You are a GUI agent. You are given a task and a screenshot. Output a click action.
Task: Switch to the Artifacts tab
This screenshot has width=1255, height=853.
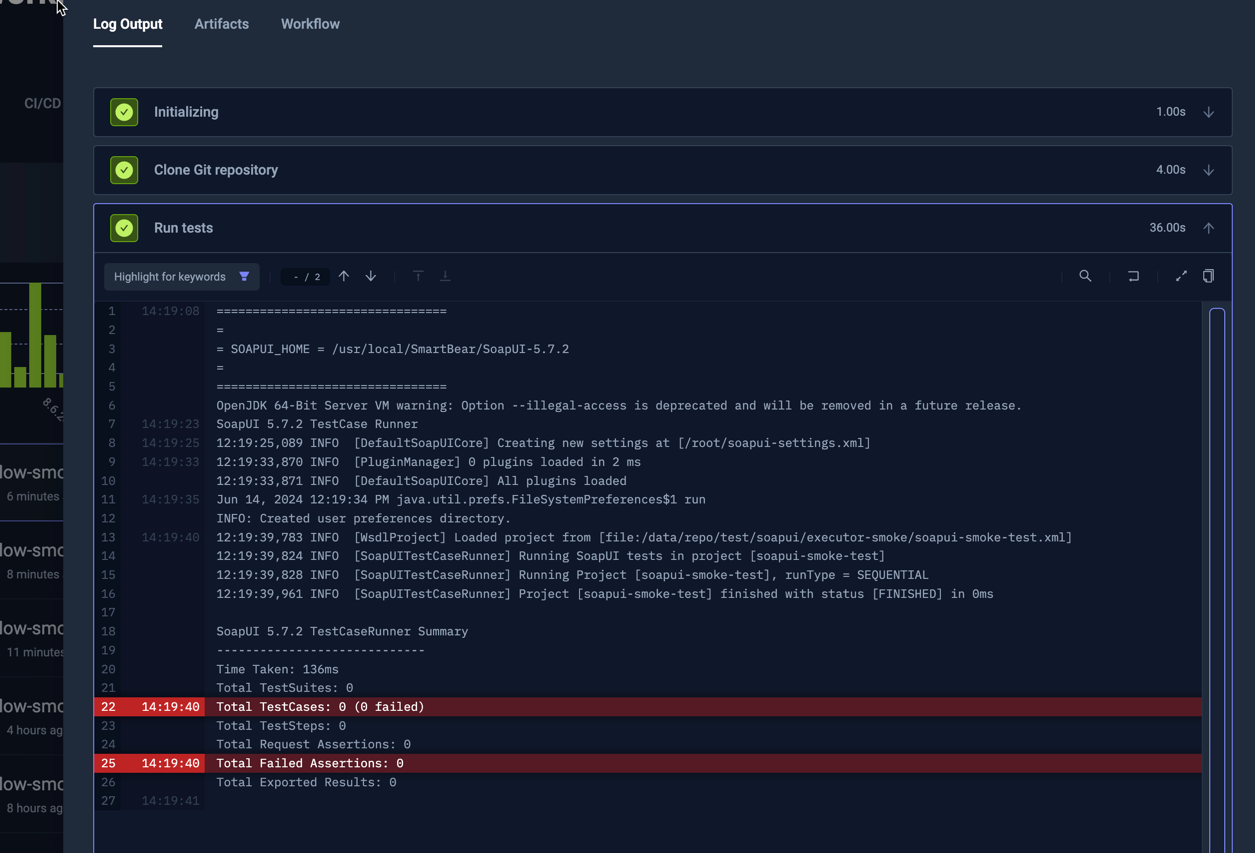tap(221, 24)
